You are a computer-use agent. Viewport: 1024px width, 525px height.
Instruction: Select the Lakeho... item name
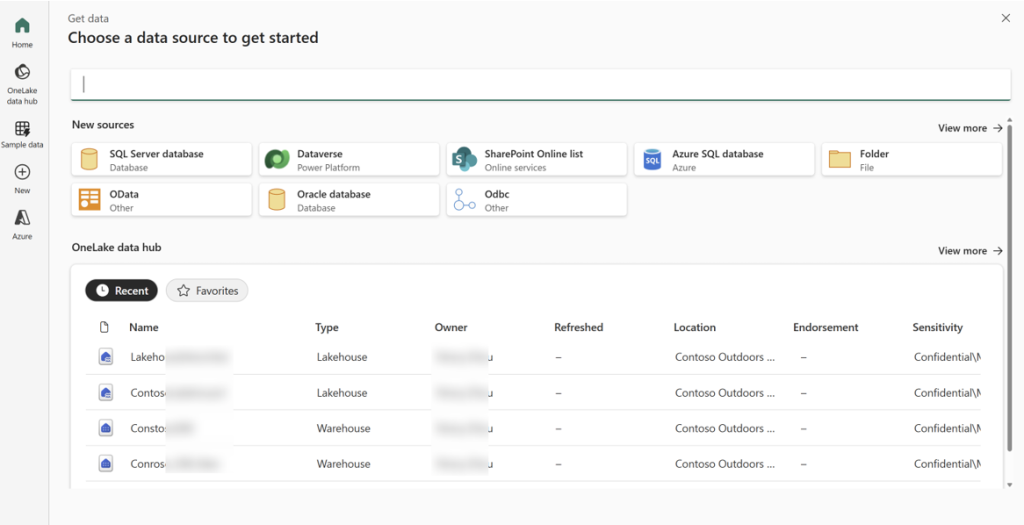click(x=181, y=357)
